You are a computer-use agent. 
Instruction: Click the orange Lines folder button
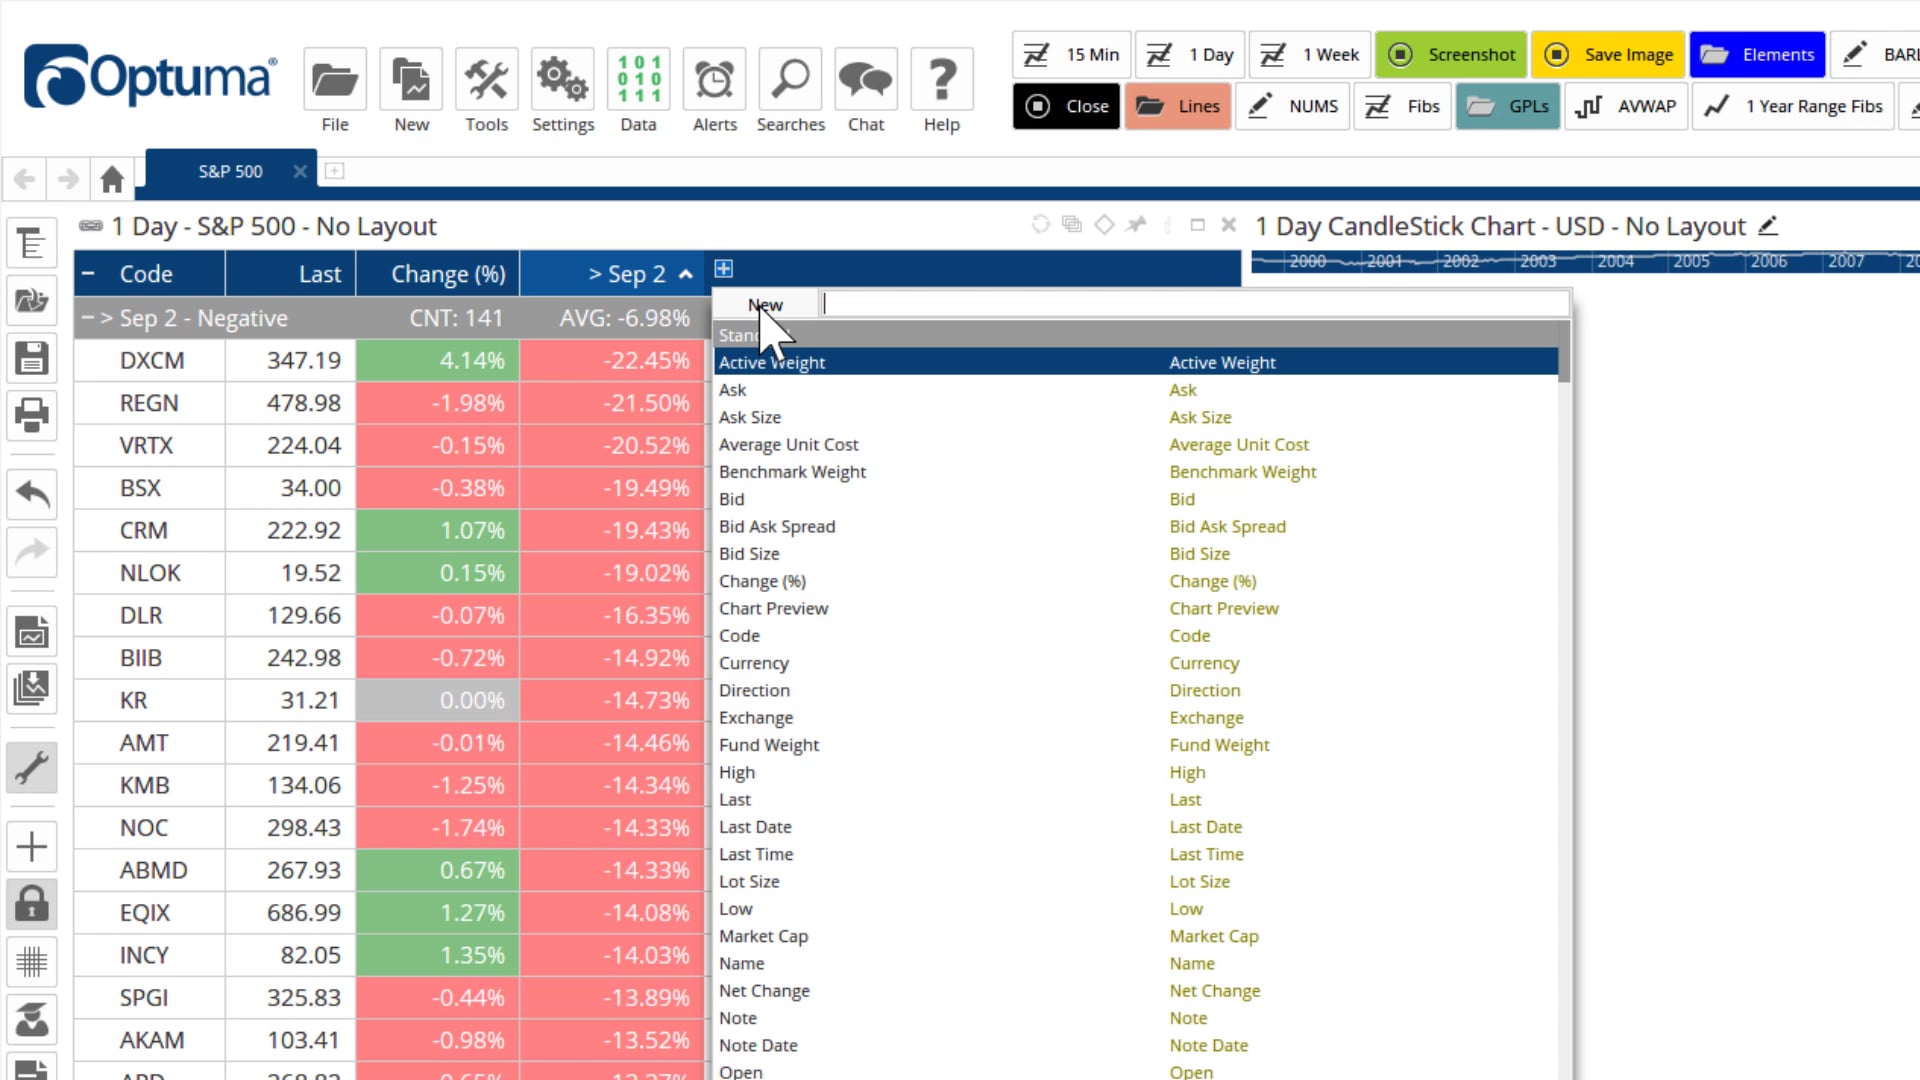(x=1178, y=106)
